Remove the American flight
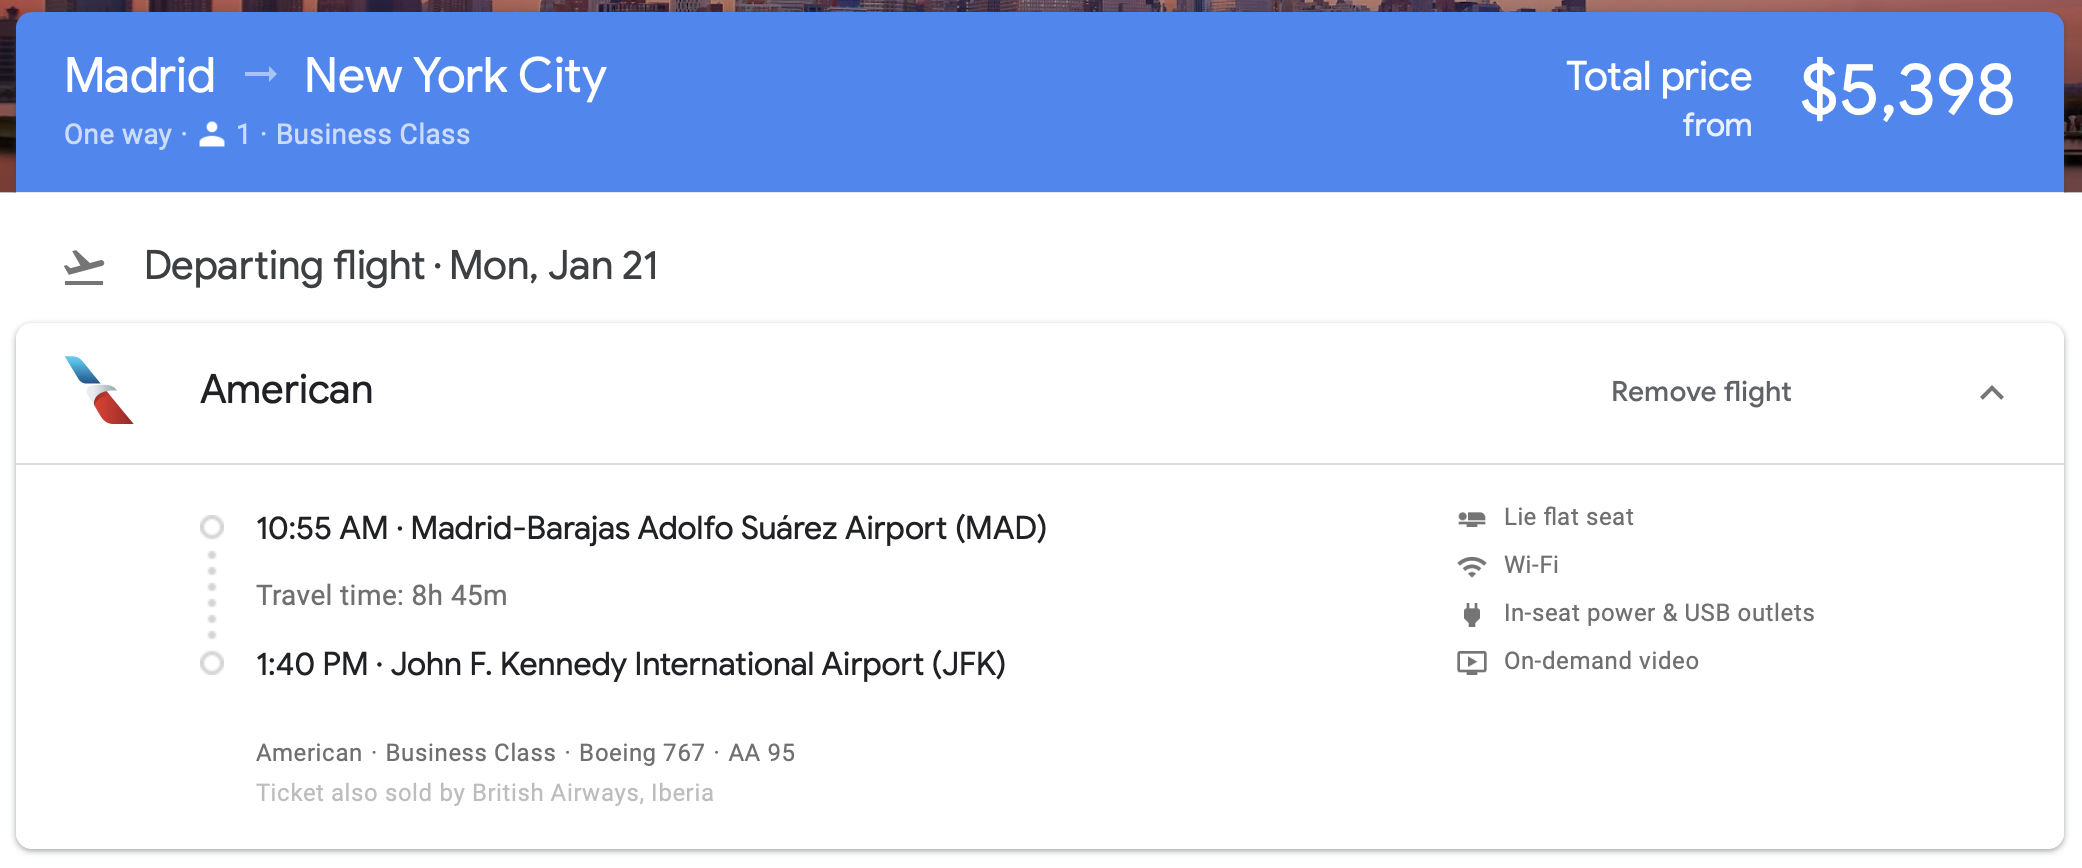This screenshot has width=2082, height=868. [x=1700, y=392]
